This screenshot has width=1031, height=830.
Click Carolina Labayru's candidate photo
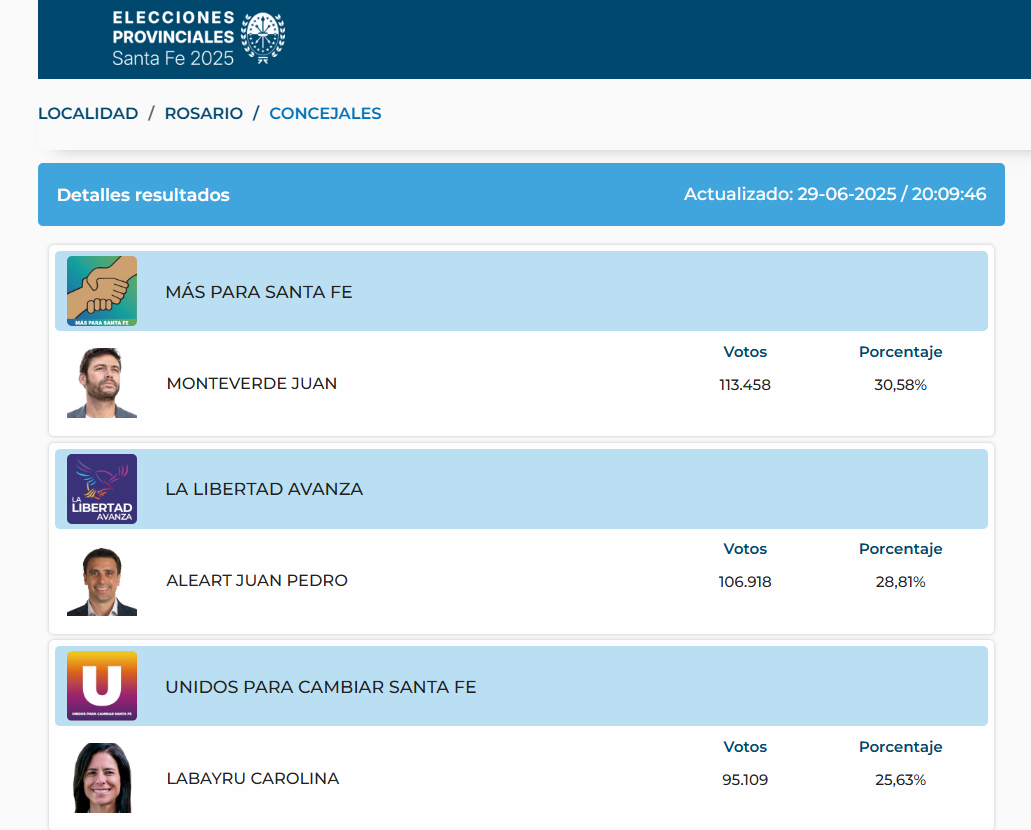pos(102,778)
